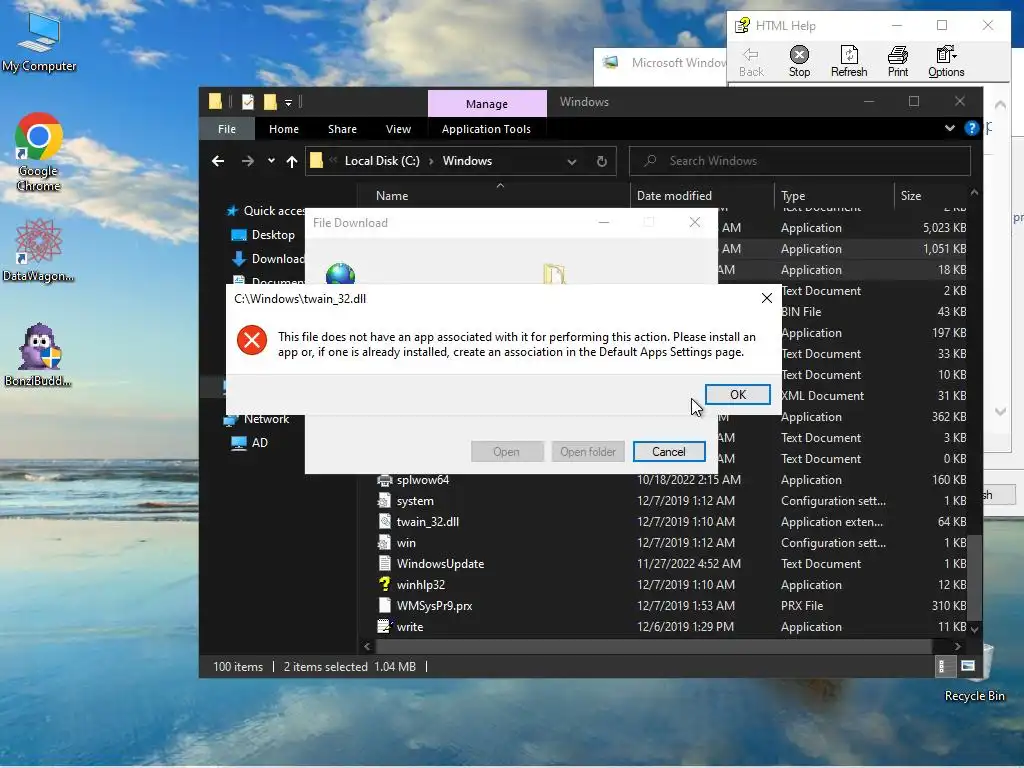The image size is (1024, 768).
Task: Open the recent locations dropdown arrow
Action: pyautogui.click(x=271, y=161)
